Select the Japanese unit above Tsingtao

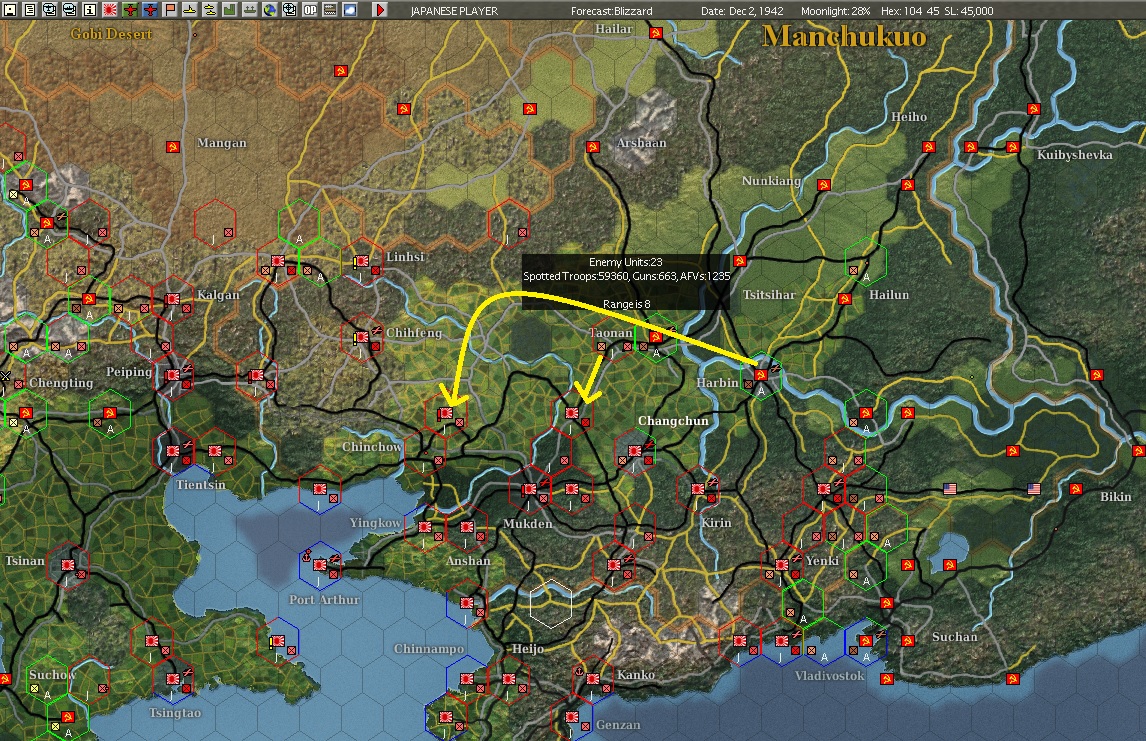coord(172,679)
